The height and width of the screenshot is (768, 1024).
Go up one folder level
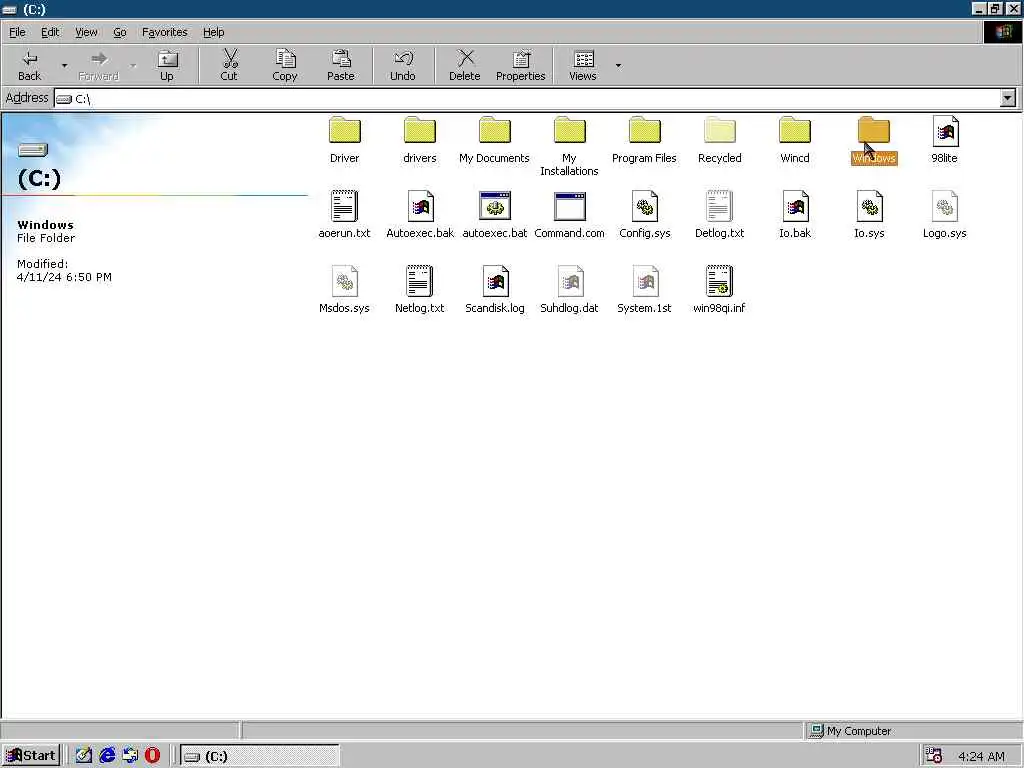(167, 65)
